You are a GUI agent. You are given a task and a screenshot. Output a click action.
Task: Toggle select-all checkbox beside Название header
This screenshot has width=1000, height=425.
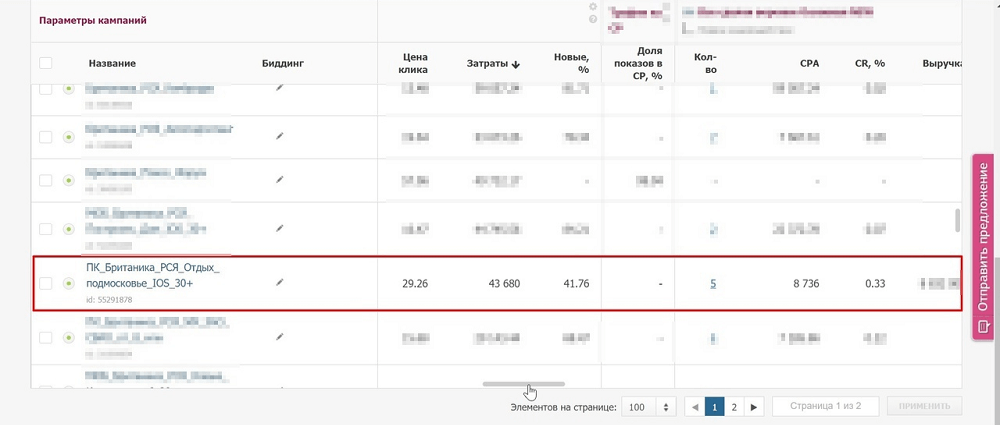(x=45, y=63)
